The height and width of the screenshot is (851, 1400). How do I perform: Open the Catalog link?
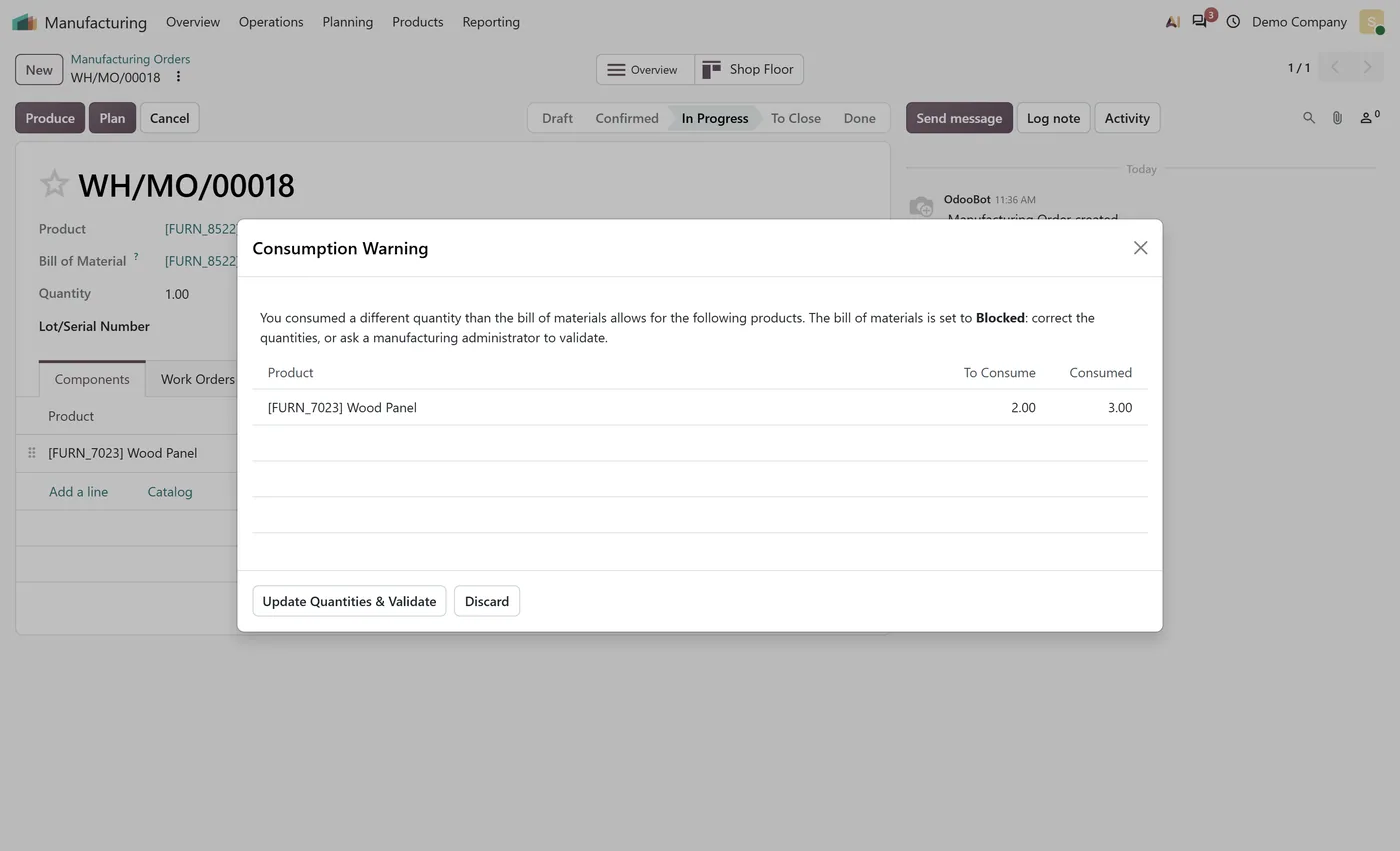click(170, 492)
